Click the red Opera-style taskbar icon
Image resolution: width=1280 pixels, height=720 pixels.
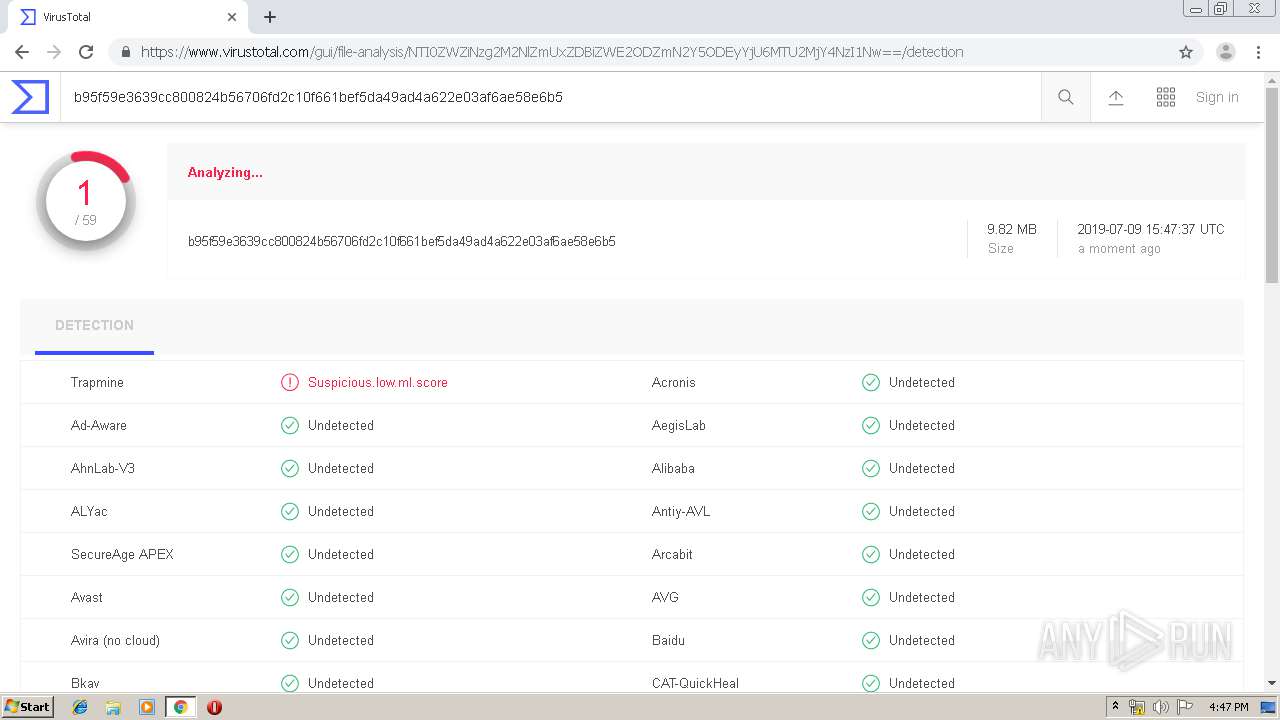[x=214, y=707]
